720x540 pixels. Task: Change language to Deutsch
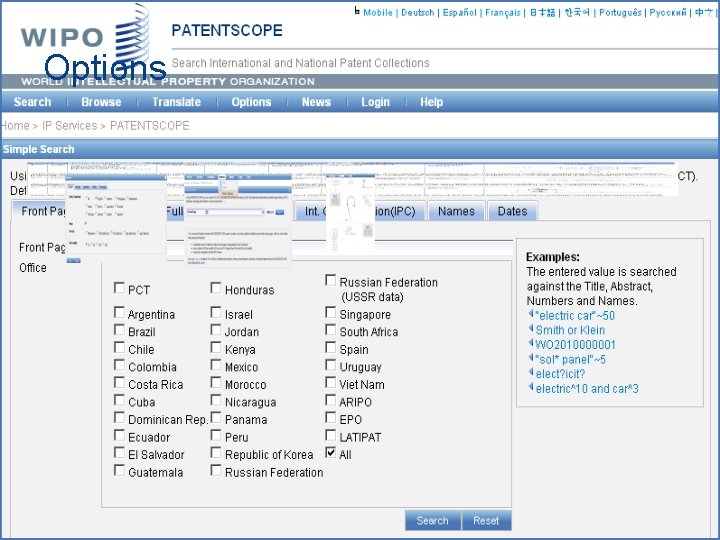point(417,13)
